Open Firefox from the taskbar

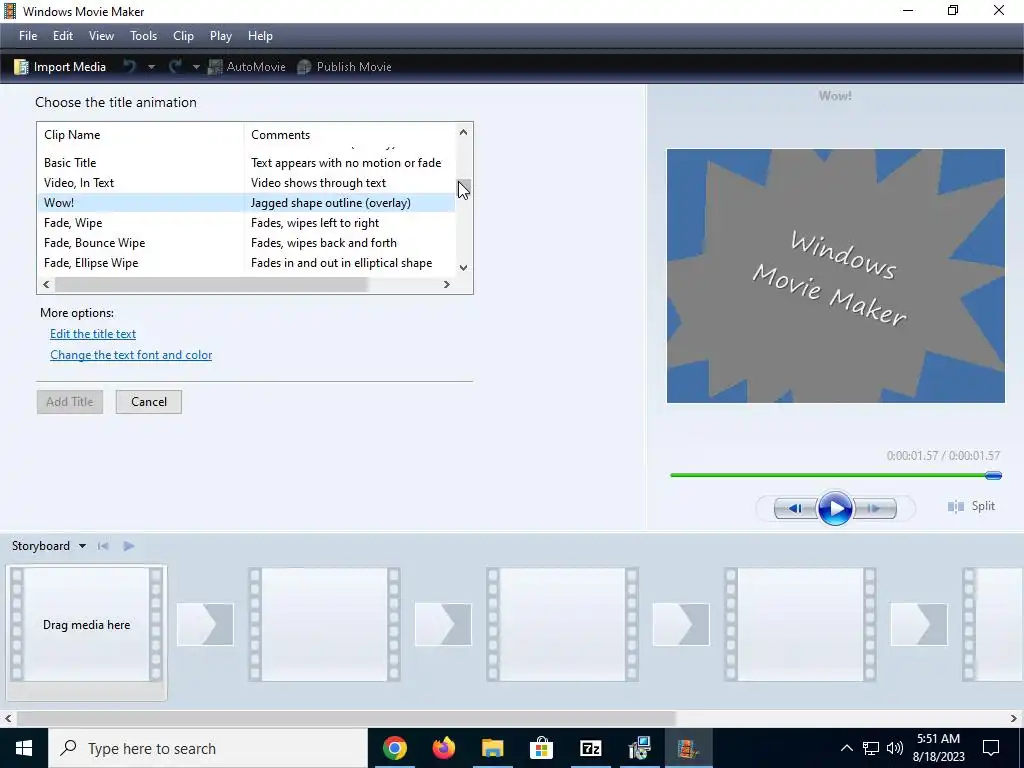tap(443, 748)
